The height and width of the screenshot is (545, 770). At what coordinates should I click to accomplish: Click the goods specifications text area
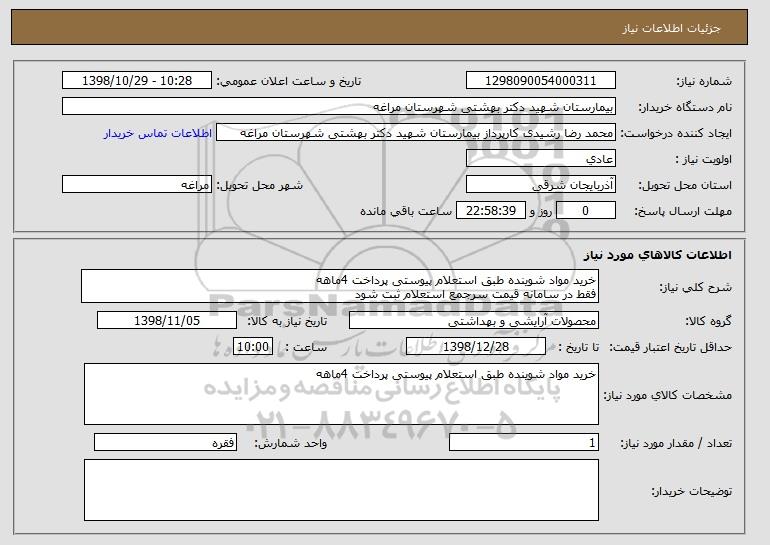click(341, 394)
